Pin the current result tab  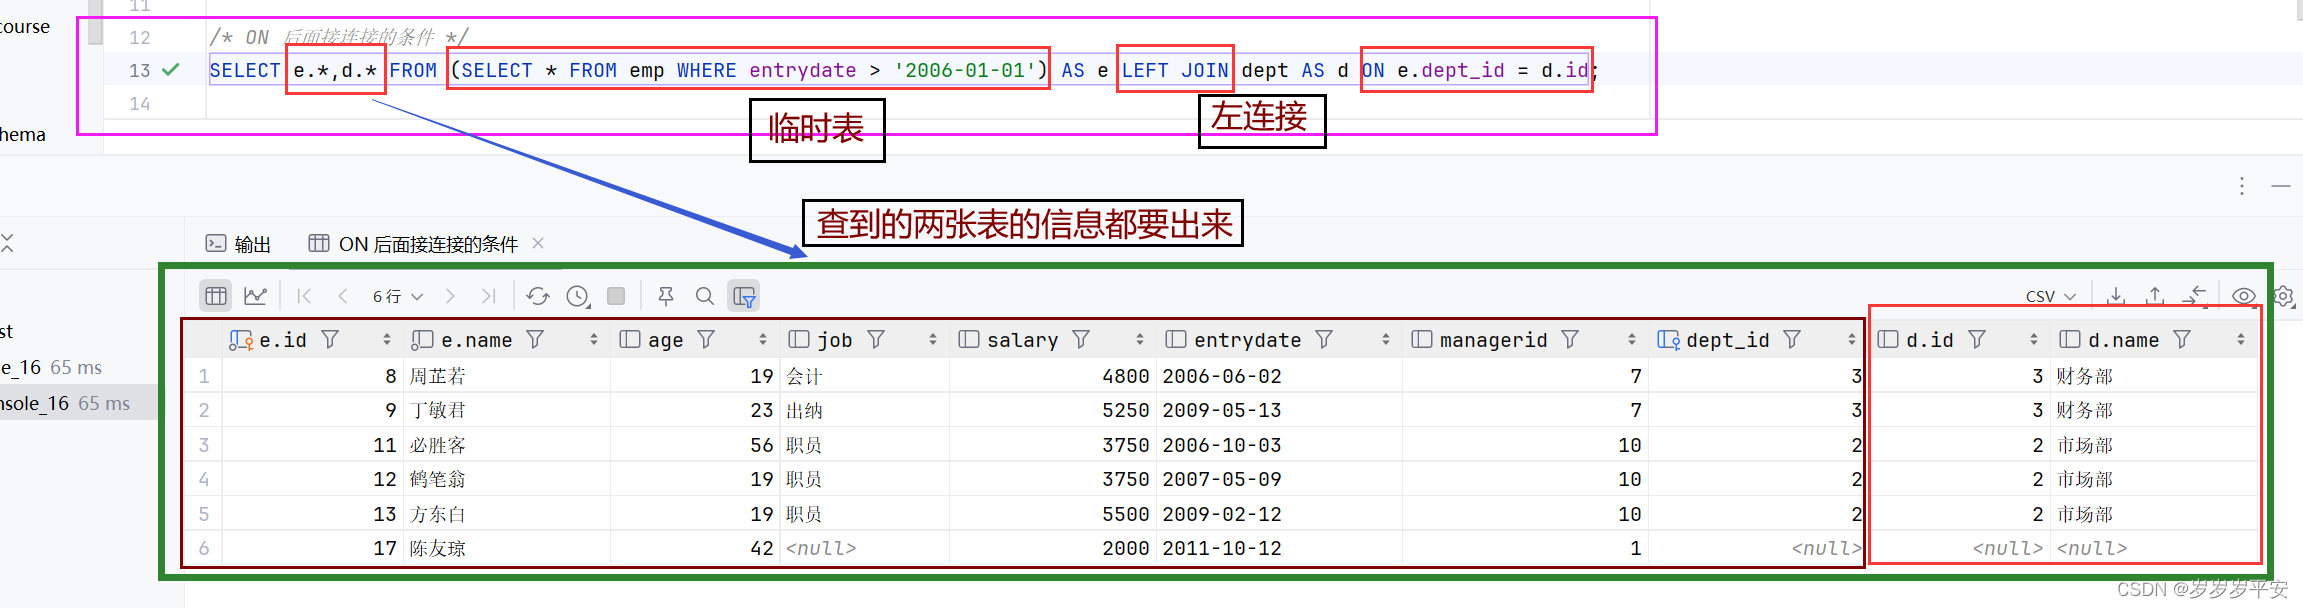[665, 296]
